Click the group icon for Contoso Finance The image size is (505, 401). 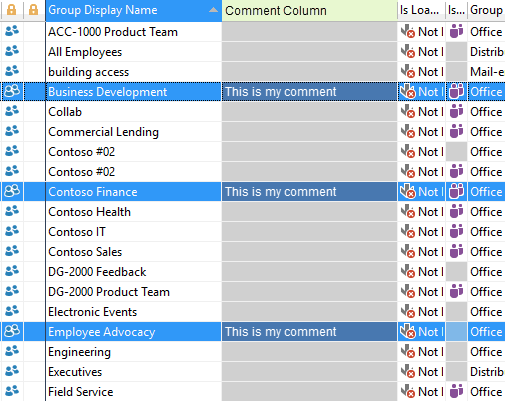pyautogui.click(x=12, y=192)
